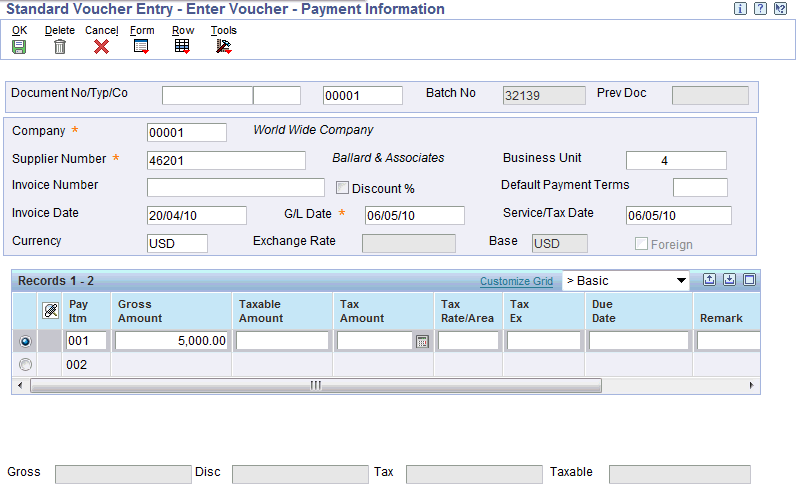Click the Base currency field USD
Image resolution: width=796 pixels, height=491 pixels.
[560, 243]
